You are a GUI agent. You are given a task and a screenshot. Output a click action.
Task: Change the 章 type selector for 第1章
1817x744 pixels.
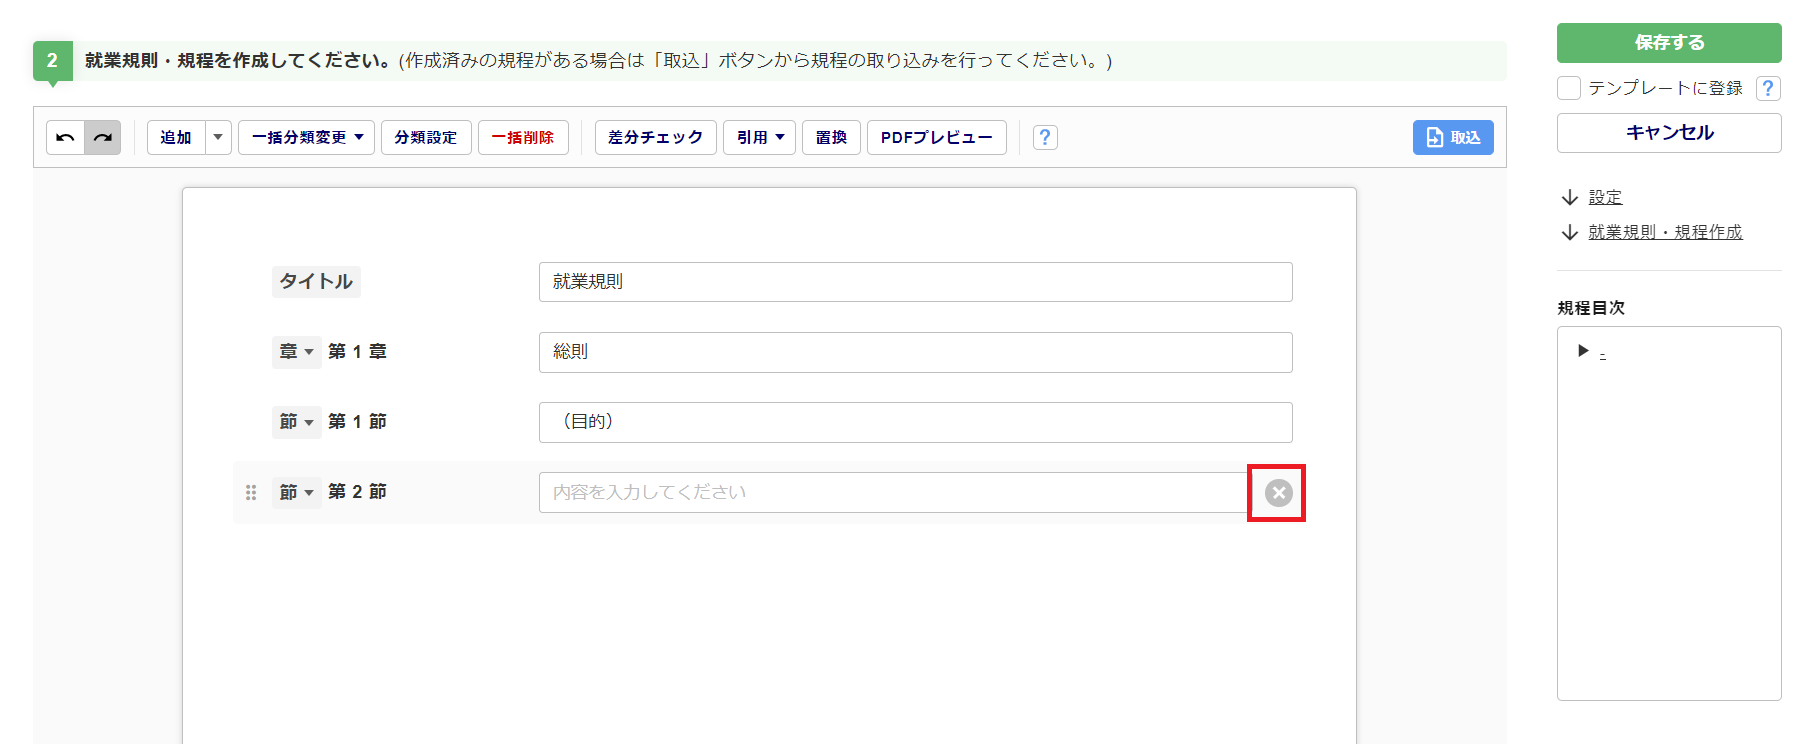pyautogui.click(x=296, y=352)
